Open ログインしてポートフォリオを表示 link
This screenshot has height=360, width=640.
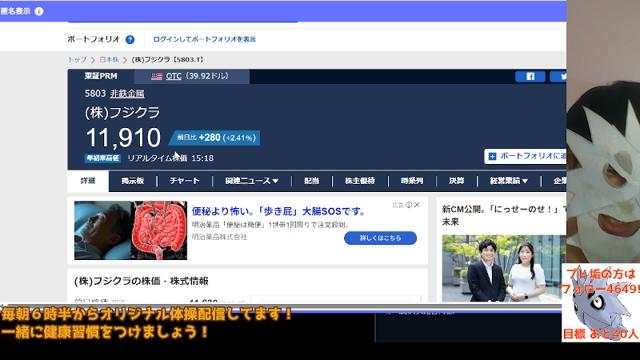click(204, 39)
